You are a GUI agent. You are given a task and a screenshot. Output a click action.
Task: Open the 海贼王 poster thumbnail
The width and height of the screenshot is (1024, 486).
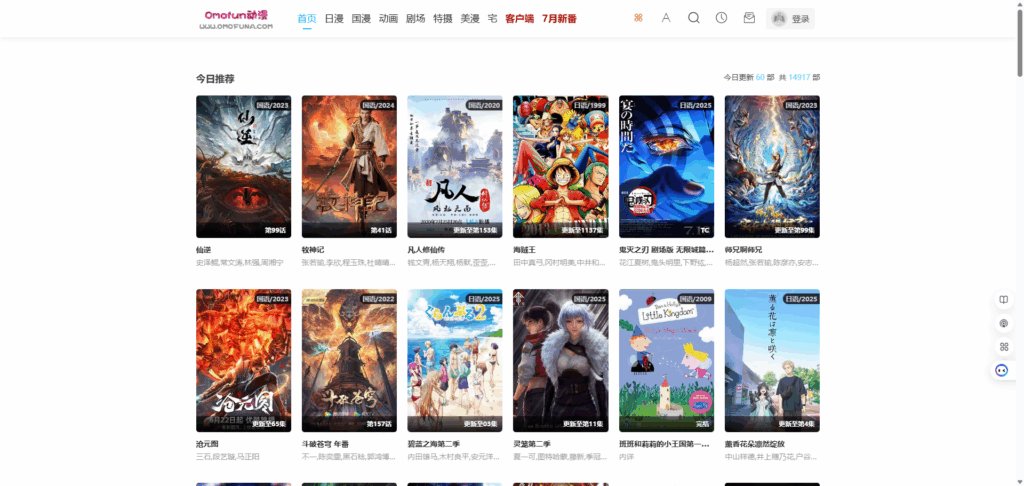pos(561,167)
